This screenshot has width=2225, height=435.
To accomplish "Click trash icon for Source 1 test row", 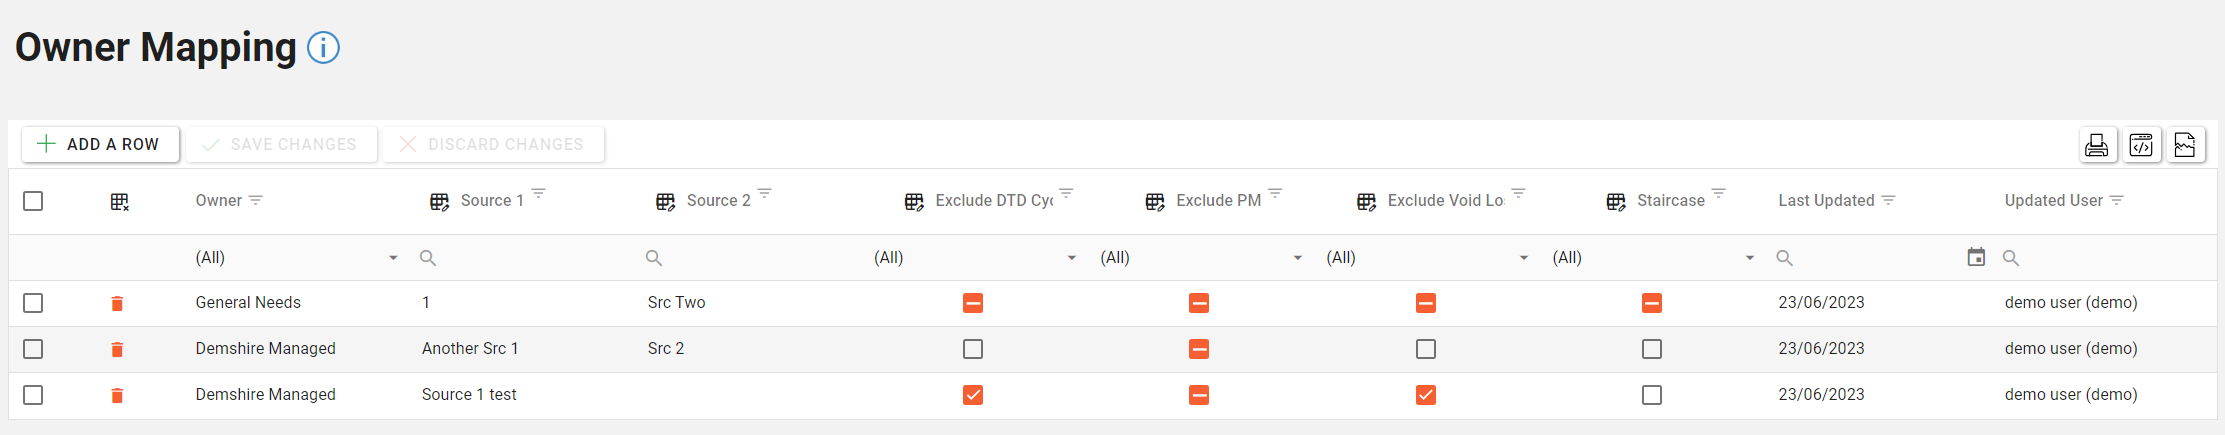I will click(x=117, y=395).
